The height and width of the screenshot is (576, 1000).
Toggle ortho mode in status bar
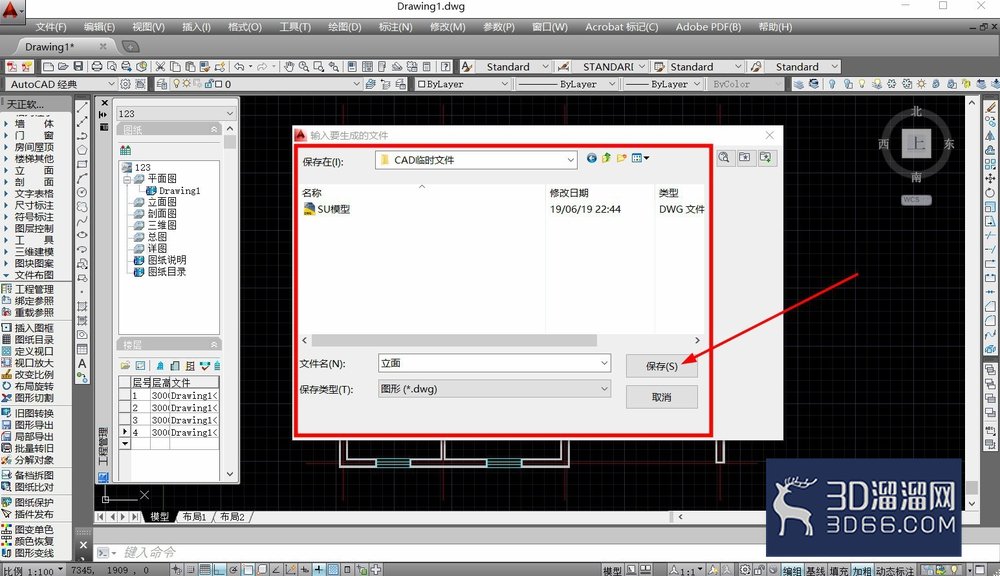pyautogui.click(x=219, y=570)
